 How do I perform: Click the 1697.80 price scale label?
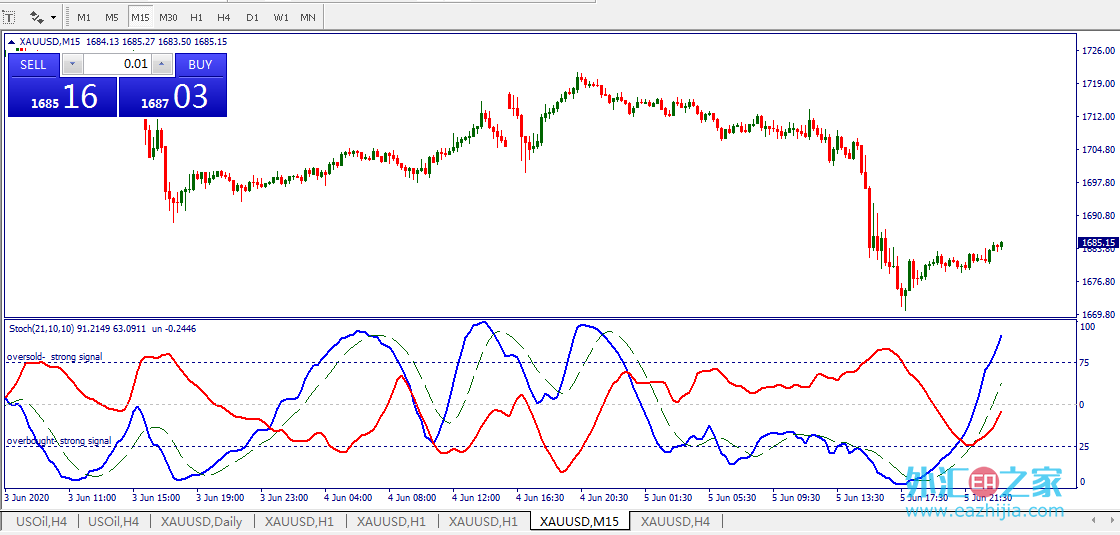1099,183
